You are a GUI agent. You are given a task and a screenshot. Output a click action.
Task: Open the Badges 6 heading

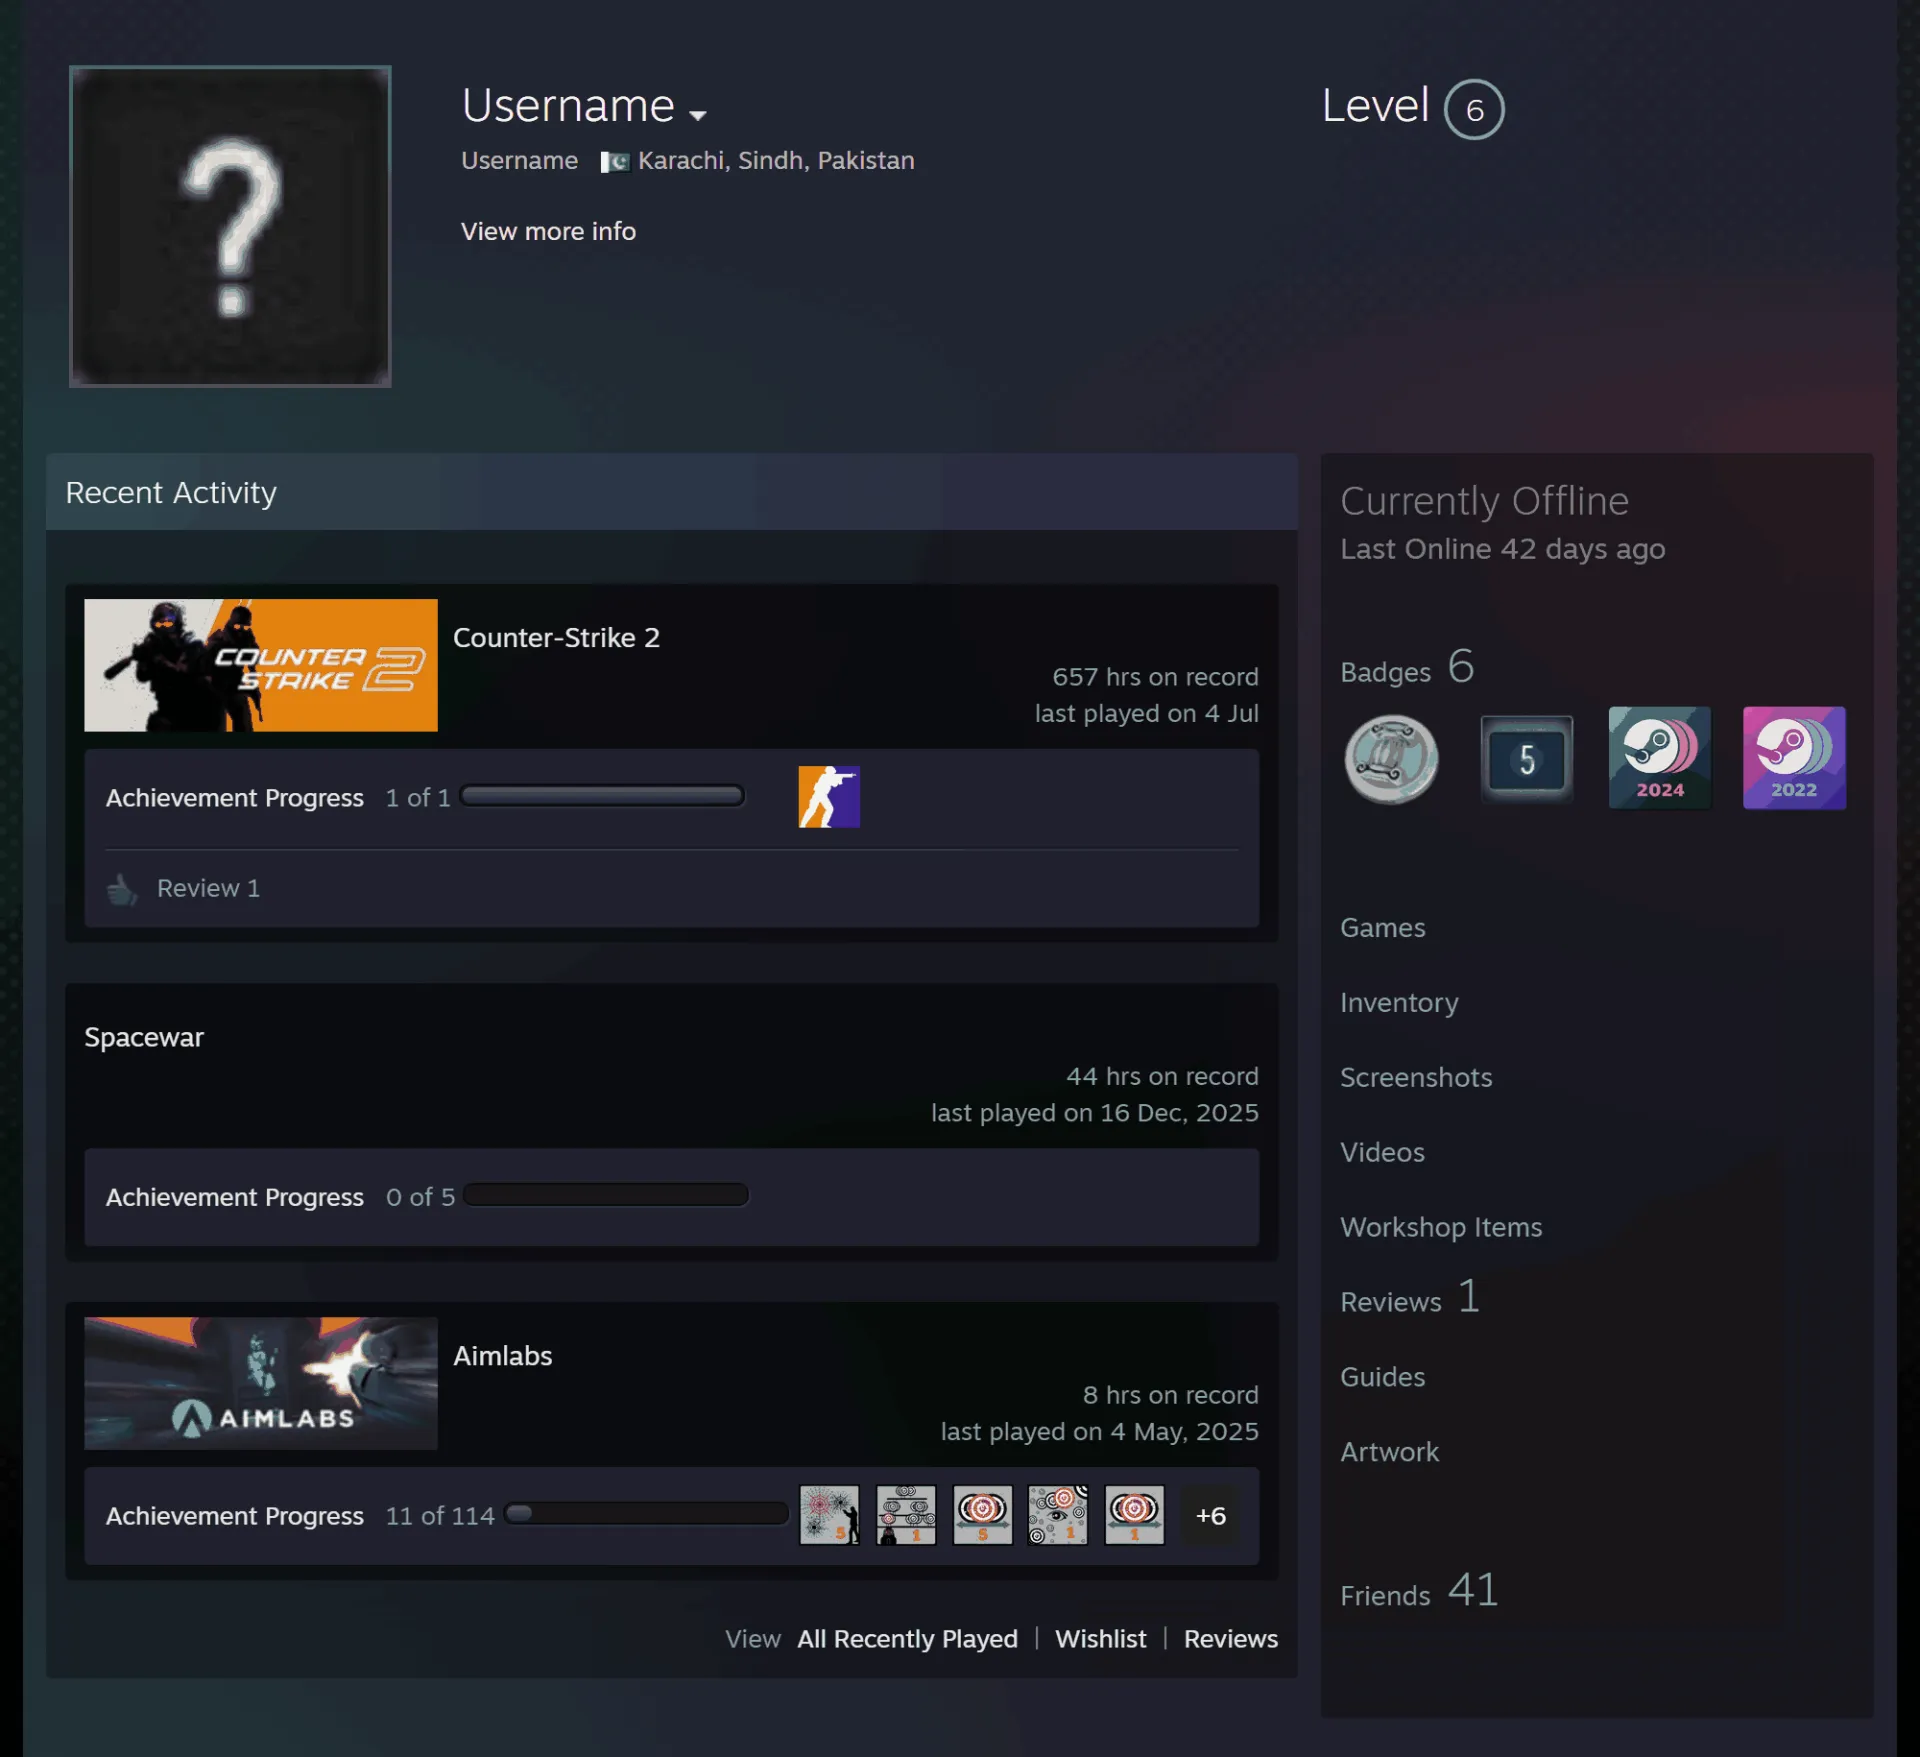[x=1407, y=668]
